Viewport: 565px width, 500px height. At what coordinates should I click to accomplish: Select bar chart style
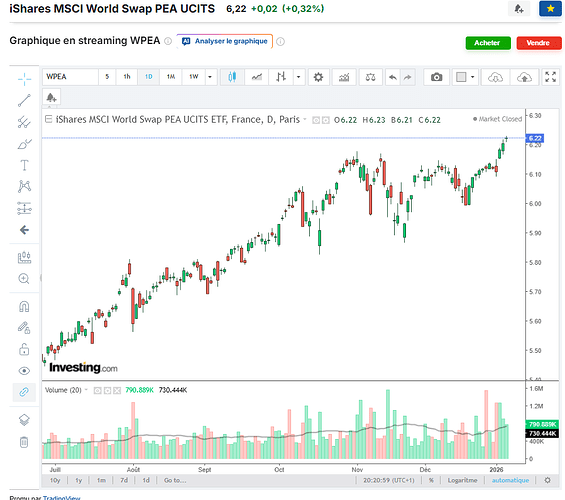tap(281, 77)
